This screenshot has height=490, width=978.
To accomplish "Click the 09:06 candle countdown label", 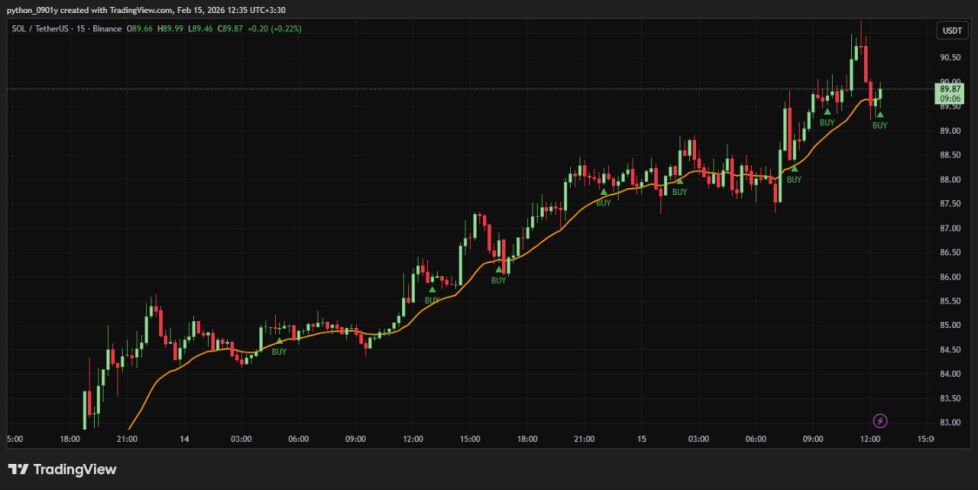I will 951,98.
